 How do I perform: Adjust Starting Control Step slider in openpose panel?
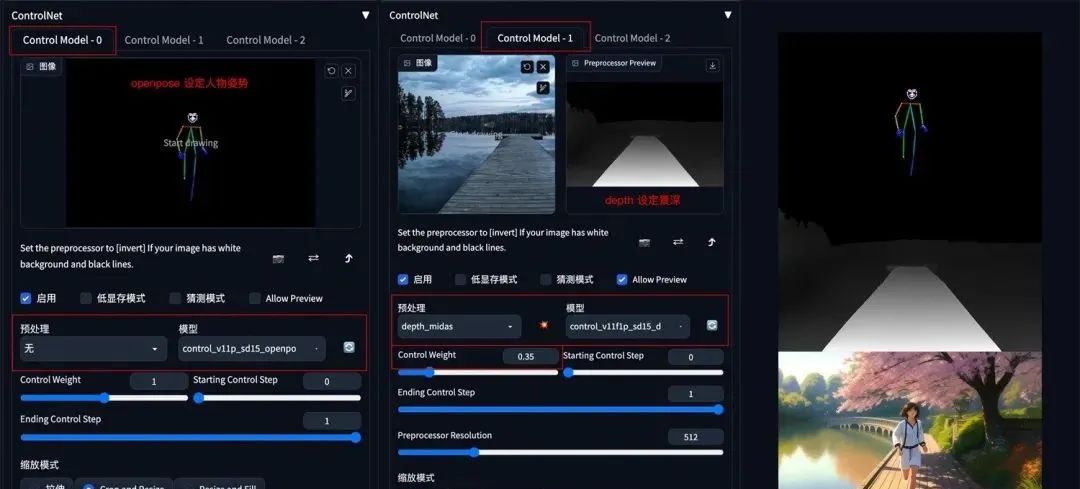pyautogui.click(x=277, y=397)
